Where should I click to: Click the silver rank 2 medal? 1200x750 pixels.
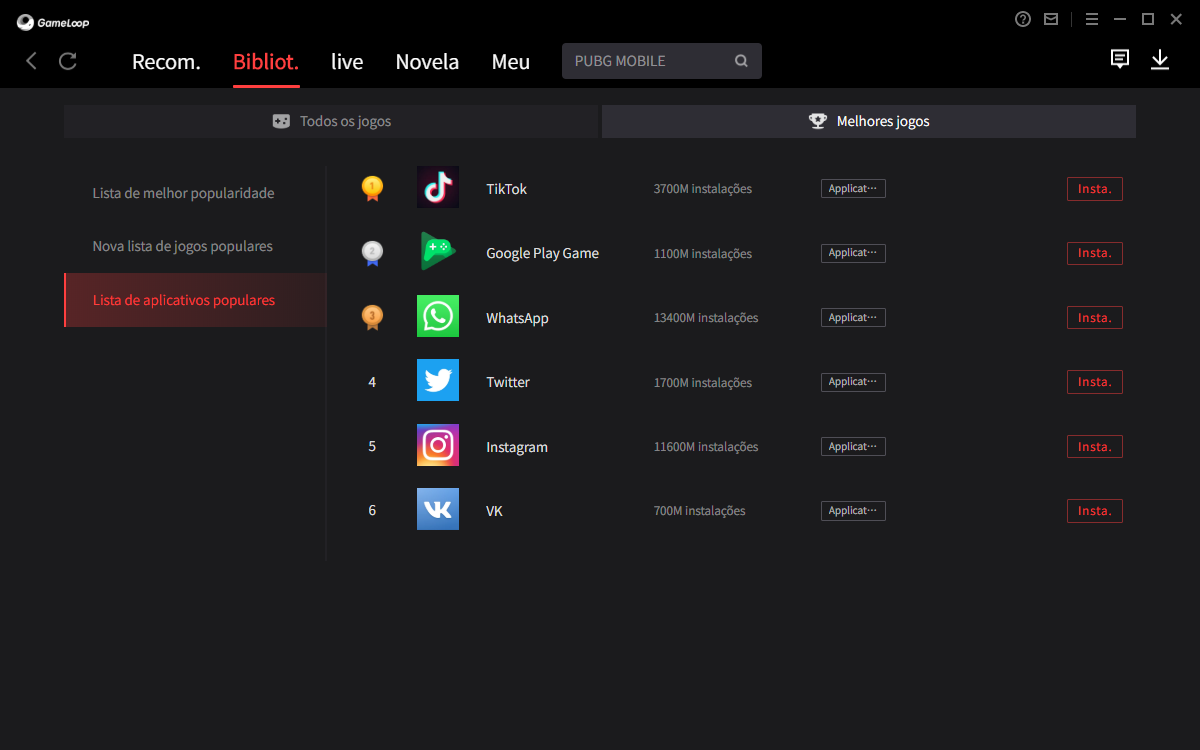(x=372, y=253)
